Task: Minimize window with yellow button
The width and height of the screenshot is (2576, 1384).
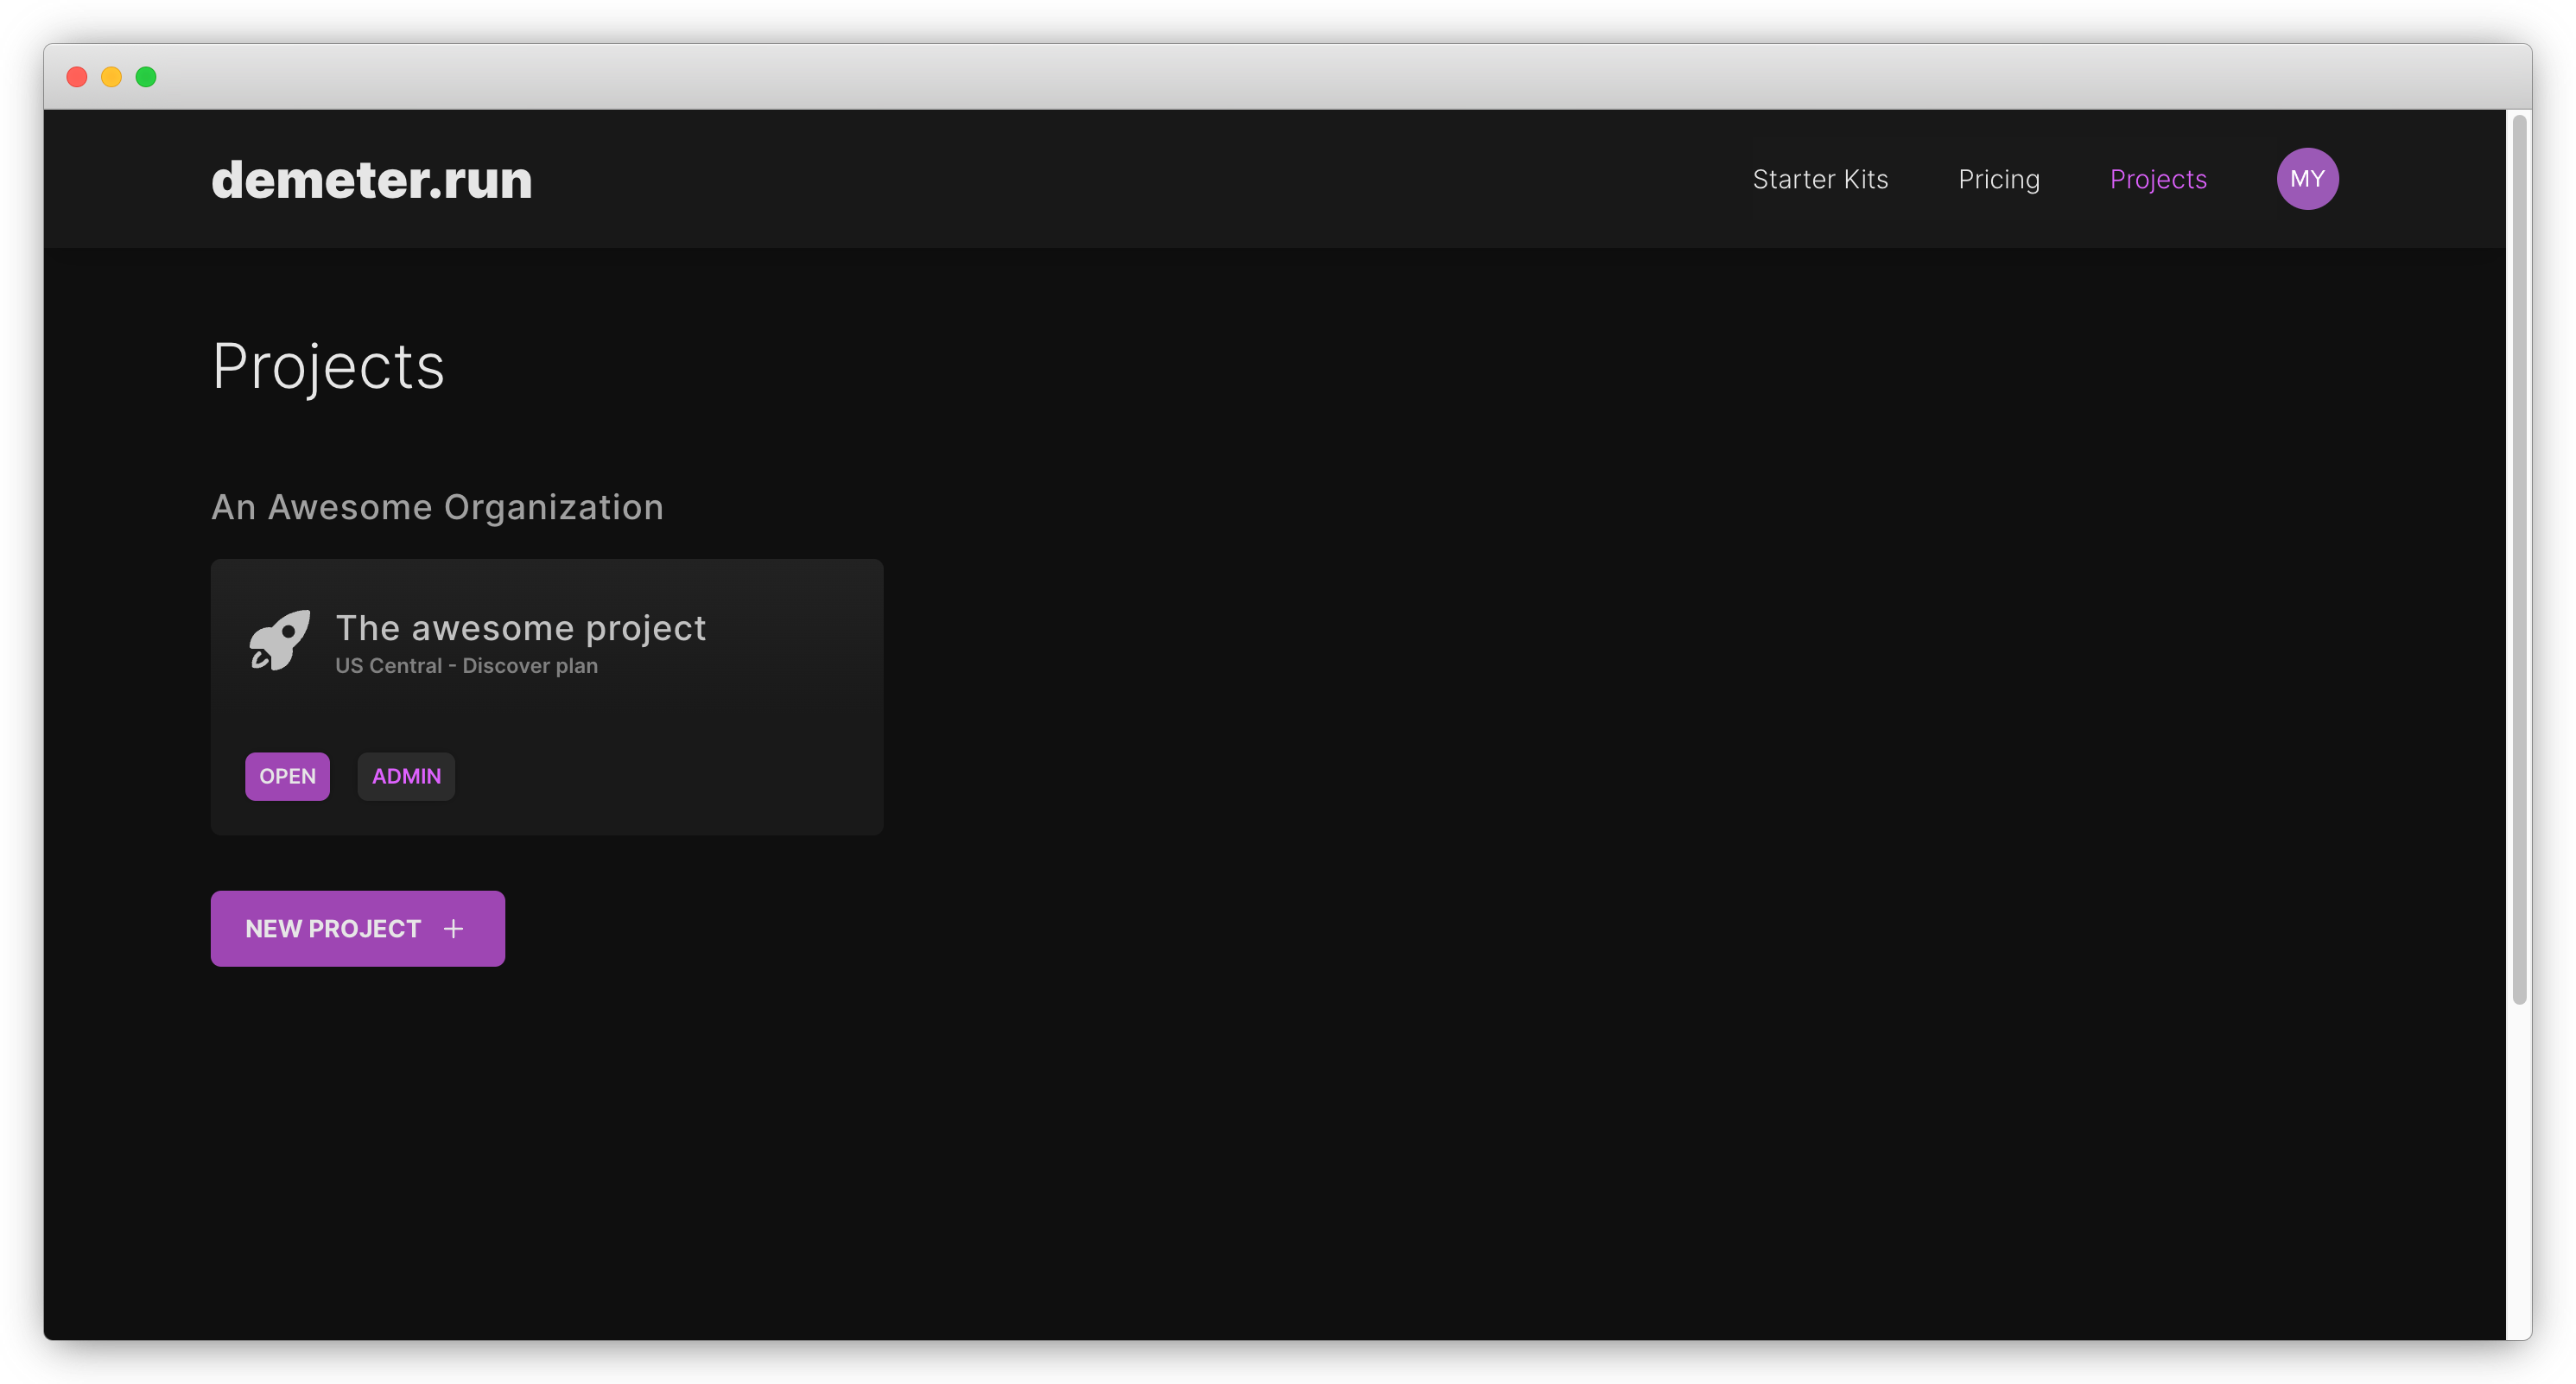Action: [x=112, y=77]
